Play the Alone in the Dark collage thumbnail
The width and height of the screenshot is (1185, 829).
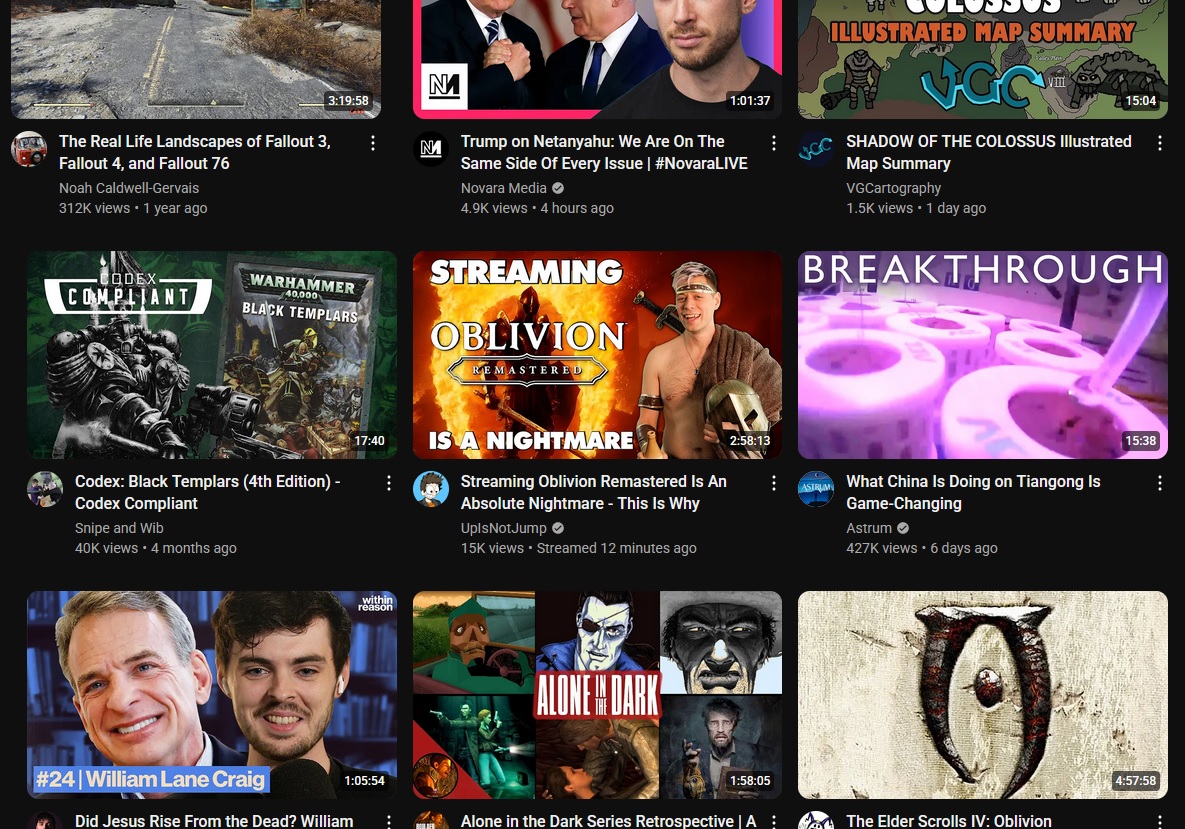597,695
